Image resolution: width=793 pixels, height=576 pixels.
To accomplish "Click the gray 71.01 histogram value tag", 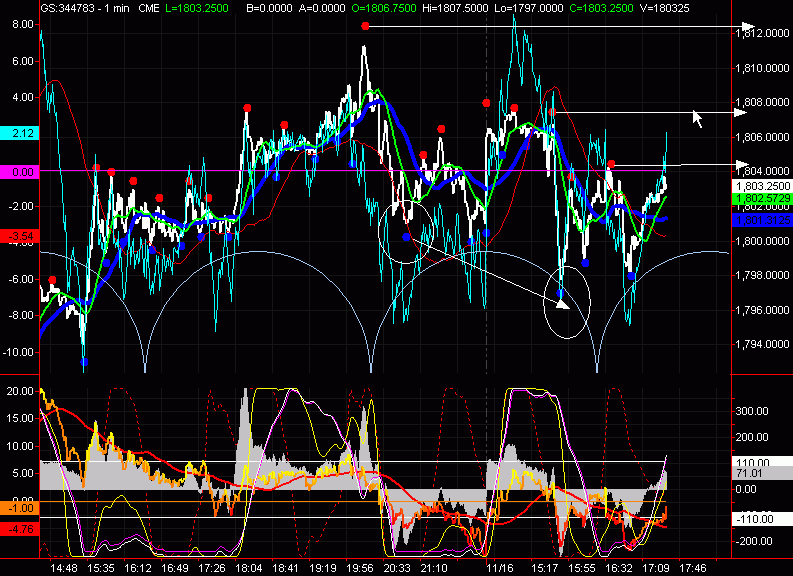I will pyautogui.click(x=762, y=473).
